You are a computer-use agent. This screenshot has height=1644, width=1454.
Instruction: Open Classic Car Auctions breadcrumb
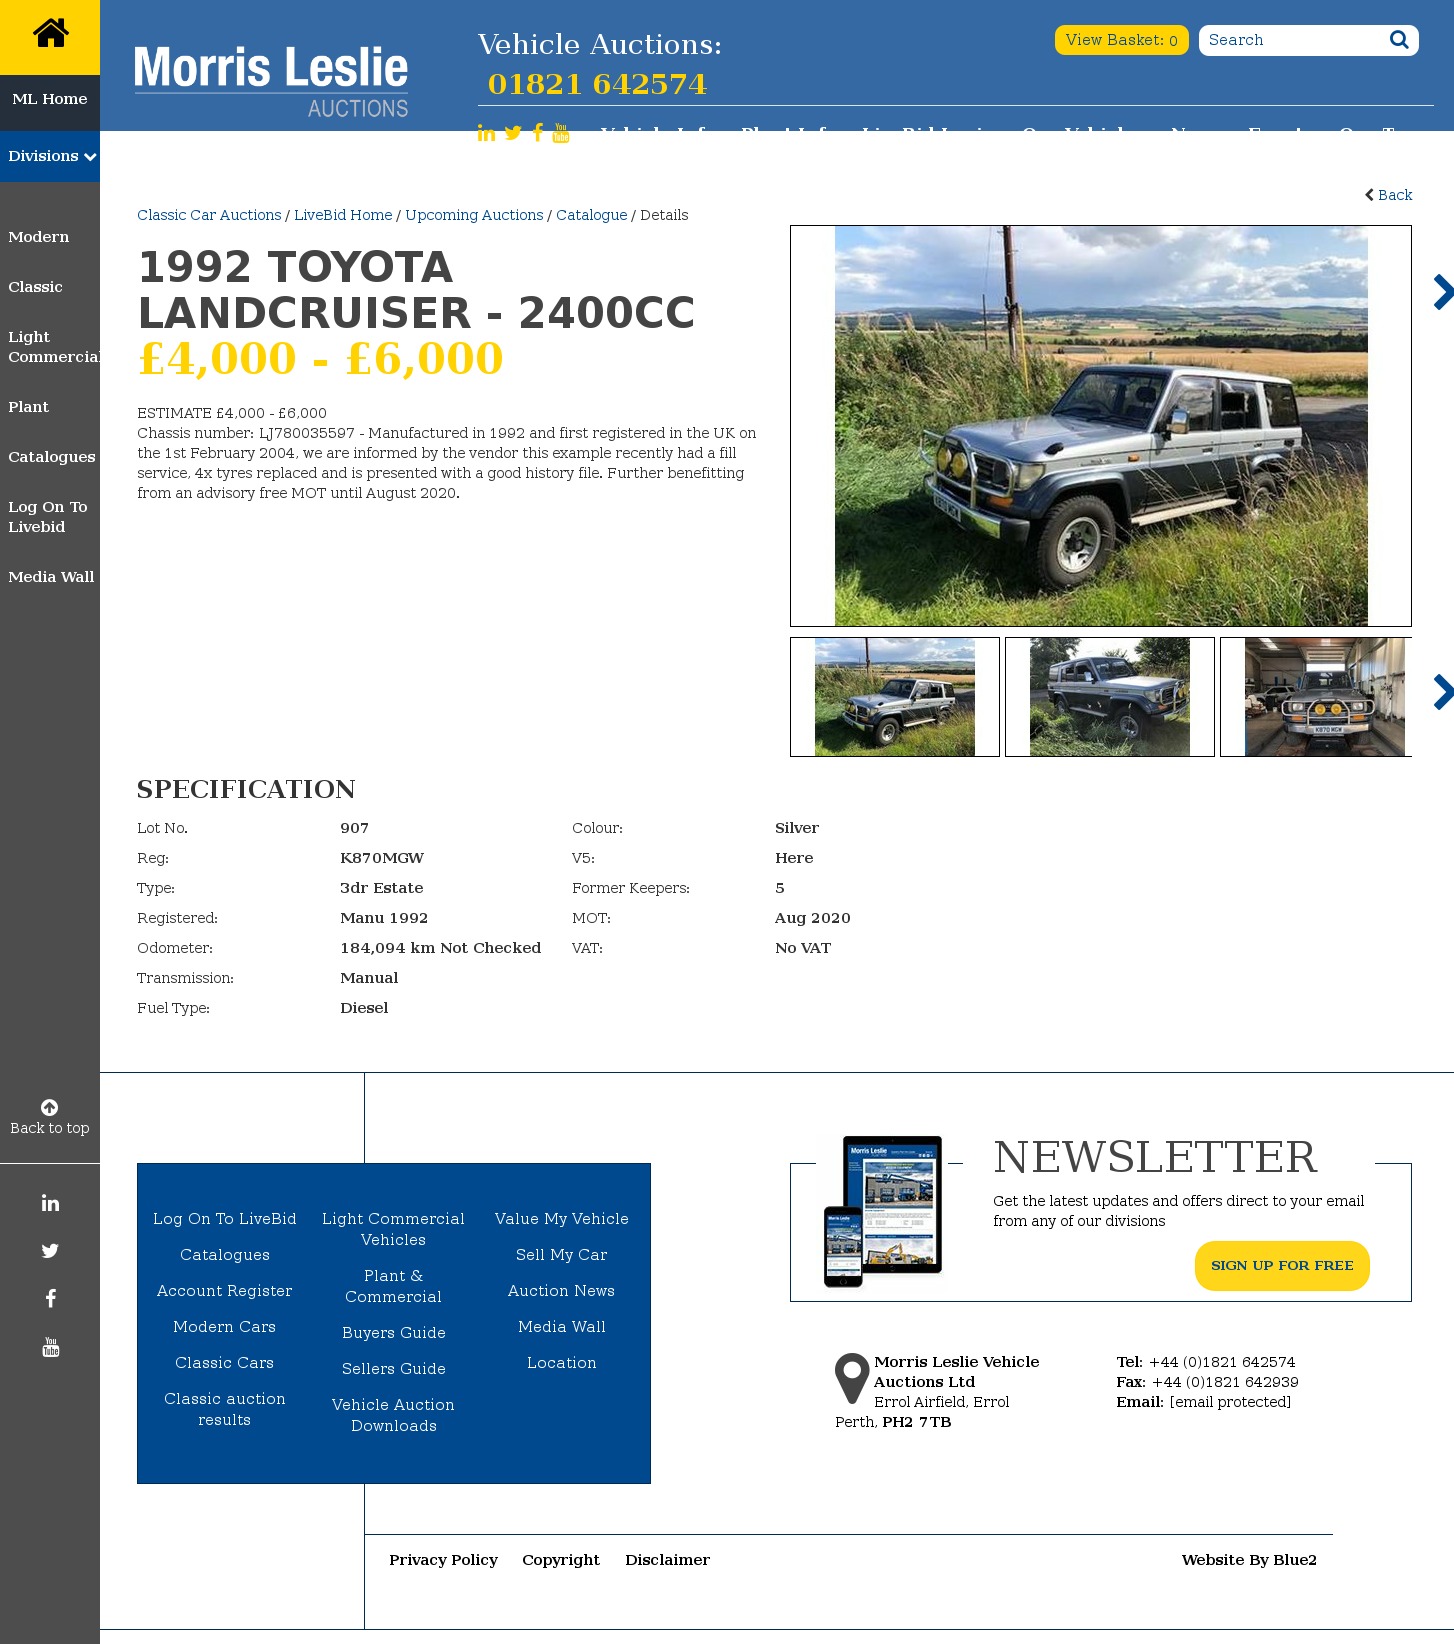(x=209, y=215)
